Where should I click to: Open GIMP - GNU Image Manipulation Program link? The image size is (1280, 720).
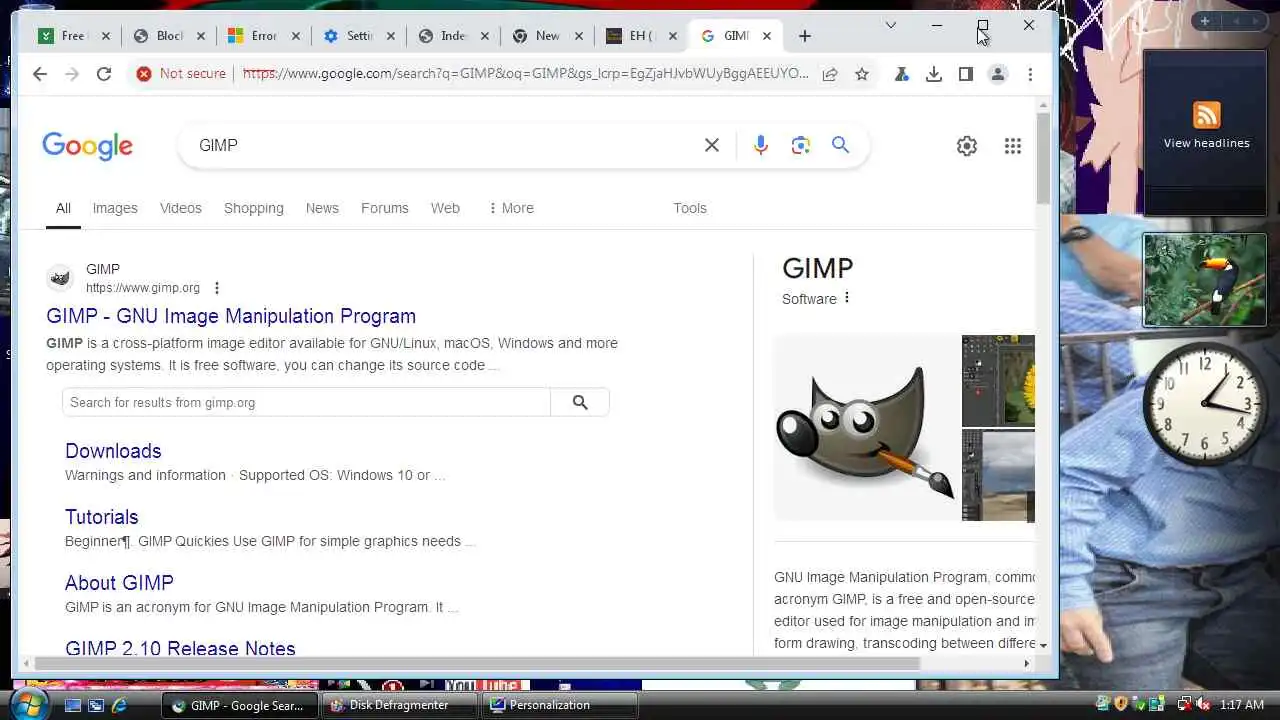(231, 316)
